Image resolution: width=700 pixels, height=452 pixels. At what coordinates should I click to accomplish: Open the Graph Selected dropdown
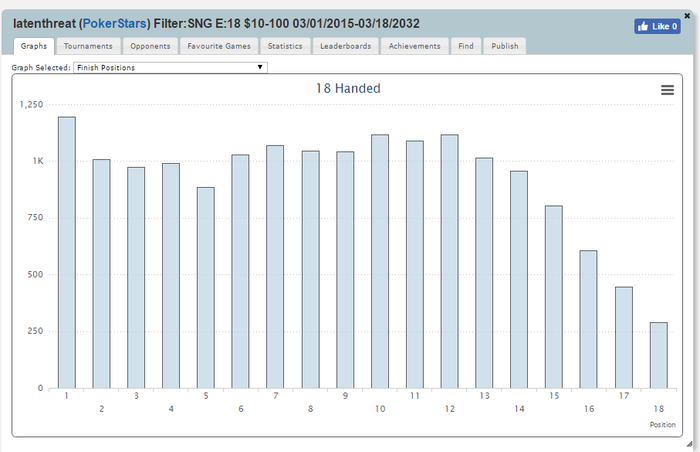click(x=170, y=67)
